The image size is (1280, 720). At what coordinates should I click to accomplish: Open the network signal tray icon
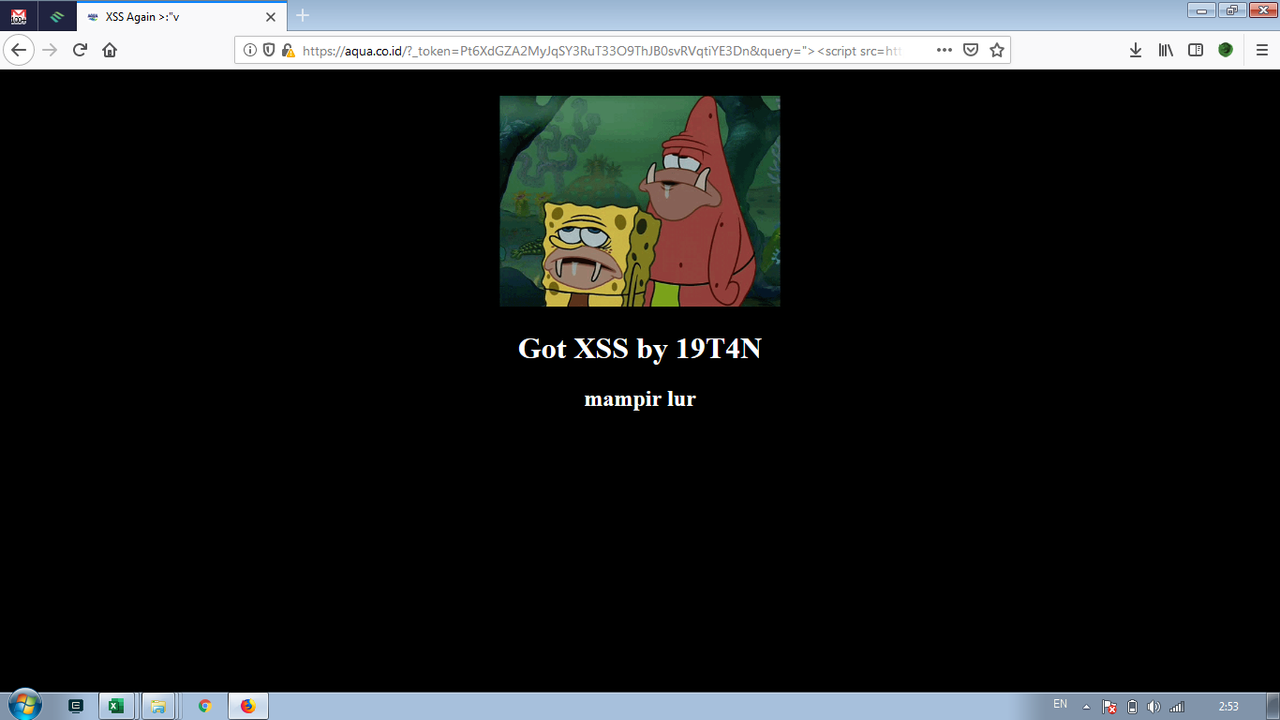tap(1177, 707)
